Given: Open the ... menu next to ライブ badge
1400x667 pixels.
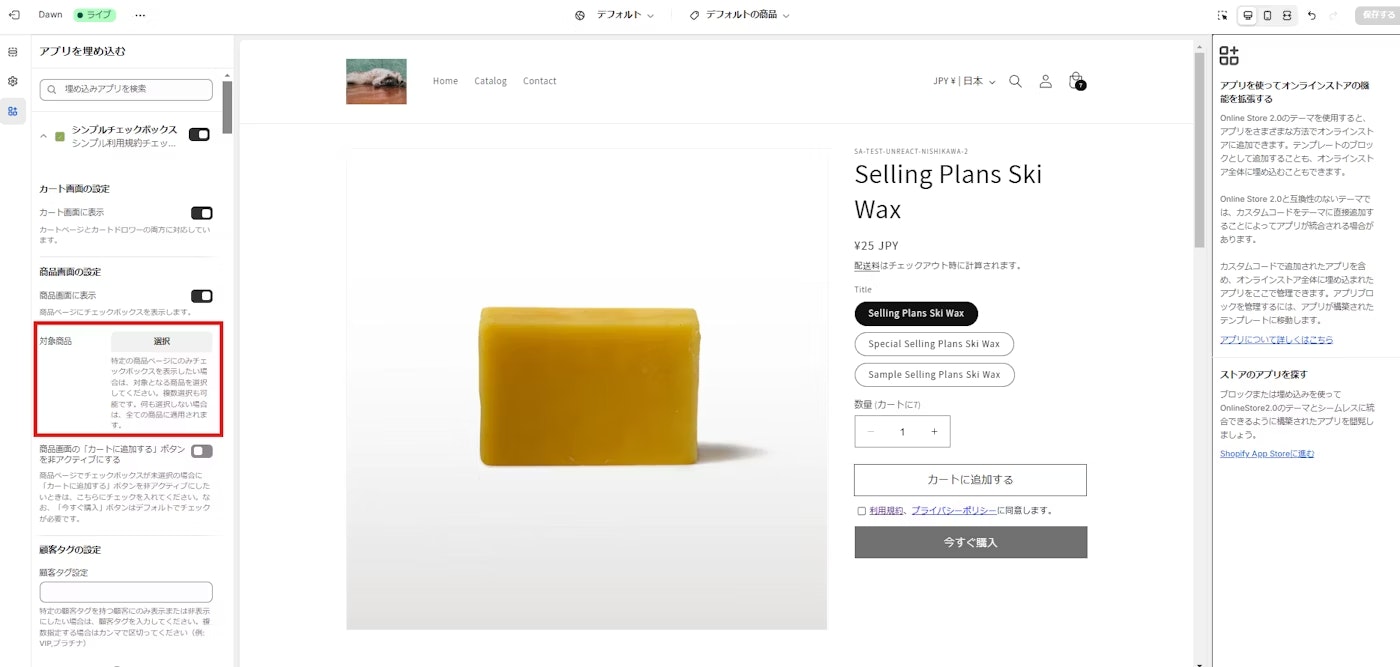Looking at the screenshot, I should [140, 15].
